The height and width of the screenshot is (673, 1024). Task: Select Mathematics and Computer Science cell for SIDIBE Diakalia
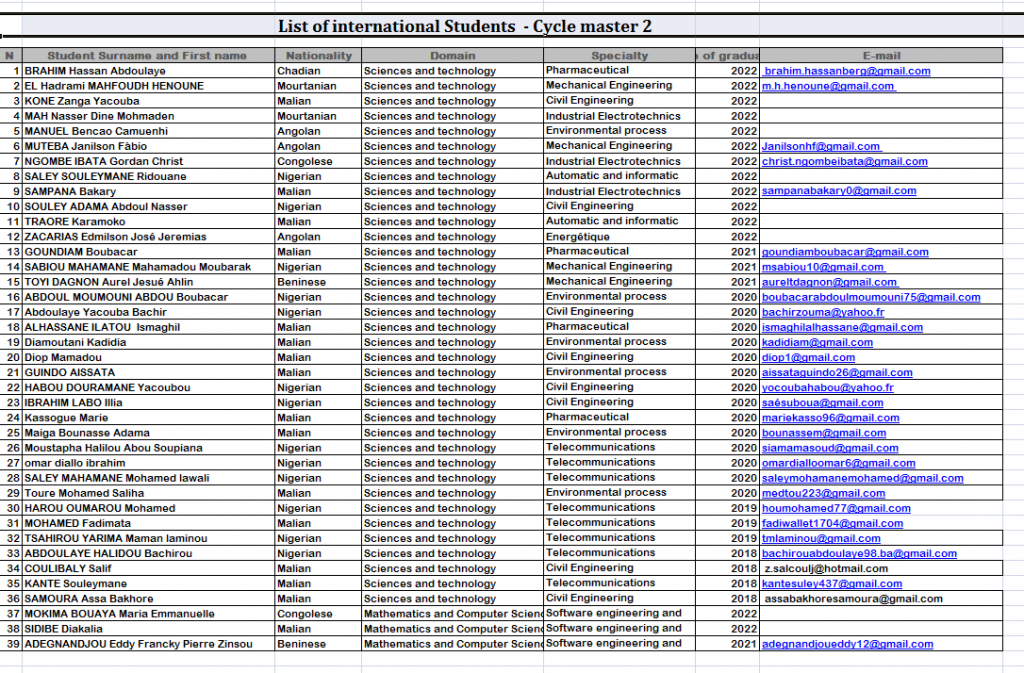(453, 629)
